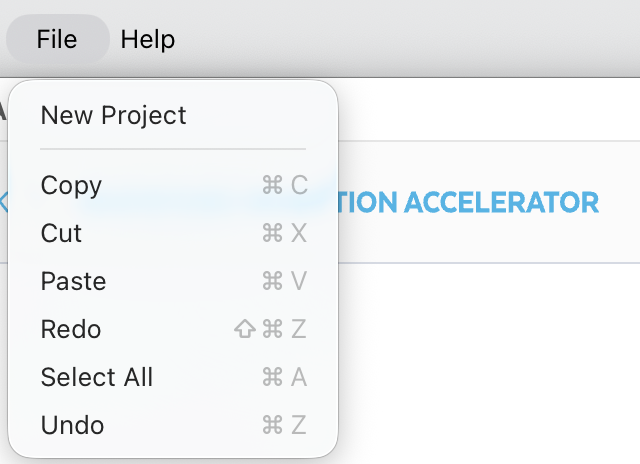This screenshot has height=464, width=640.
Task: Click the blue back chevron at left edge
Action: [x=4, y=203]
